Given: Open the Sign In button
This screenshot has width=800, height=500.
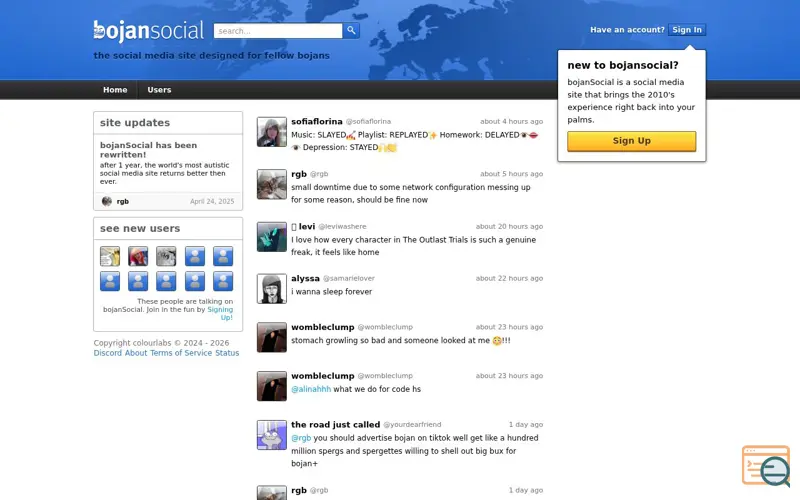Looking at the screenshot, I should [x=687, y=30].
